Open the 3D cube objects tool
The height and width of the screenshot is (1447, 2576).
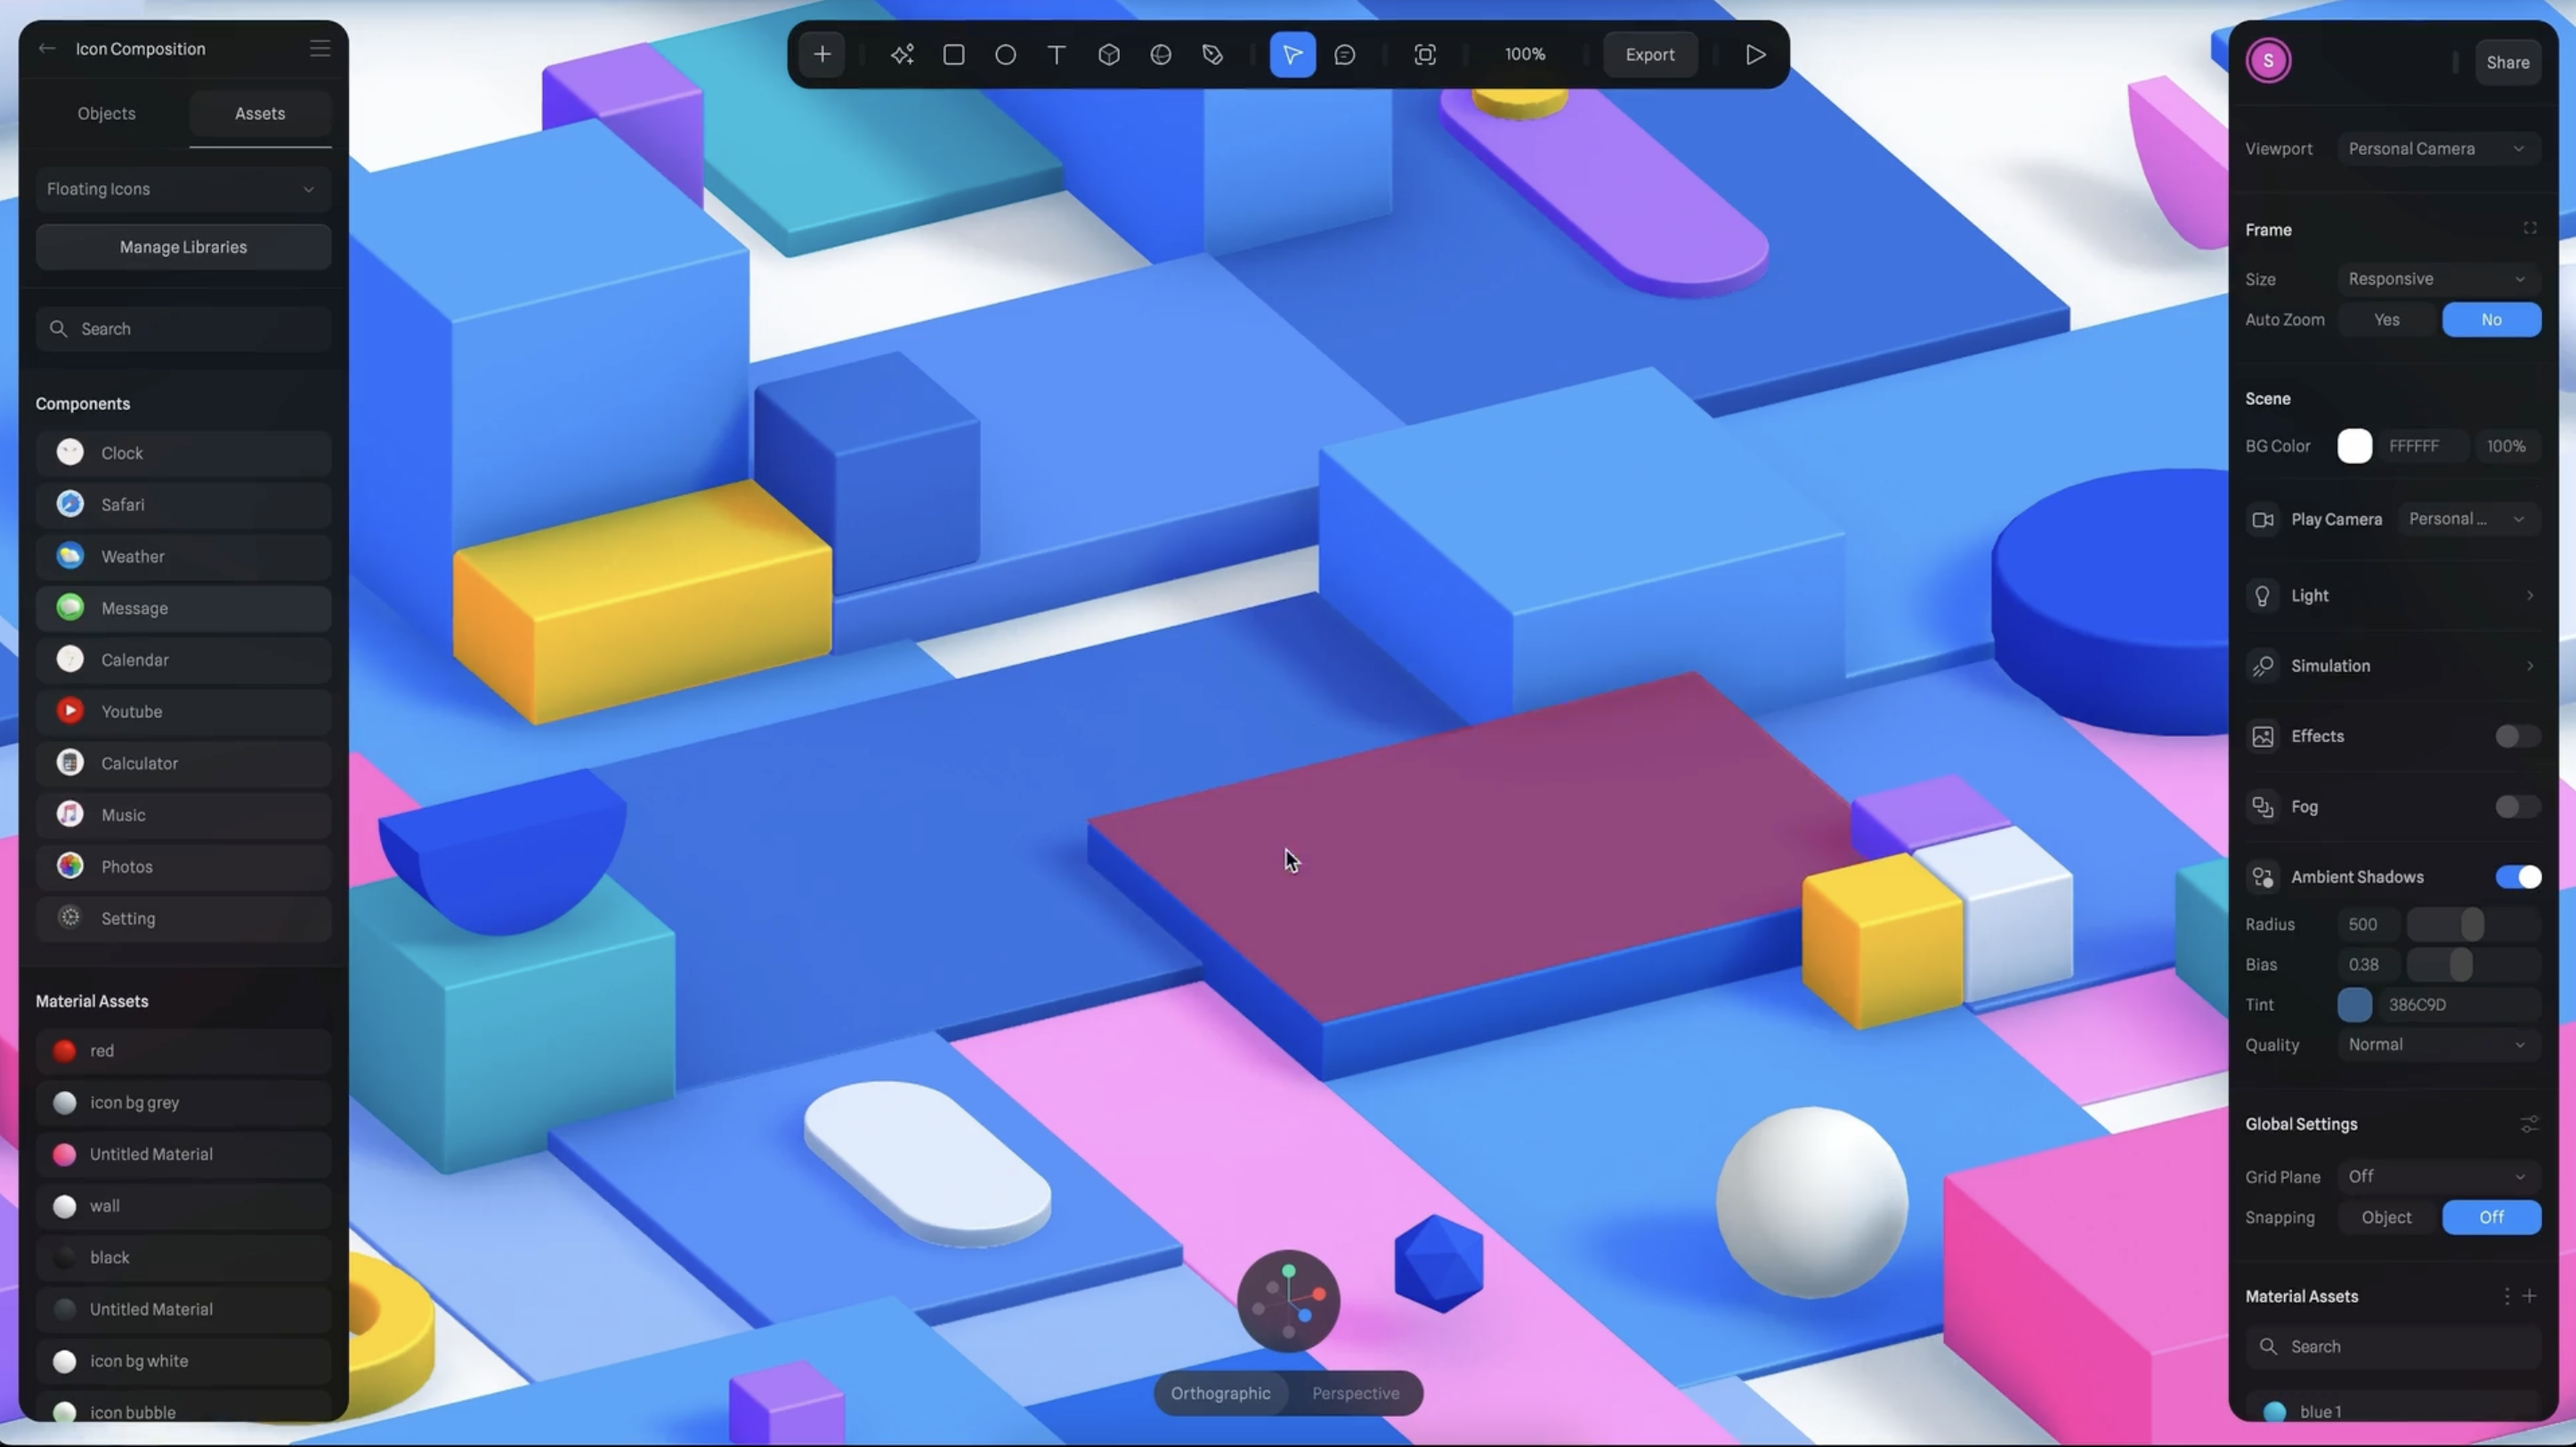[1108, 55]
